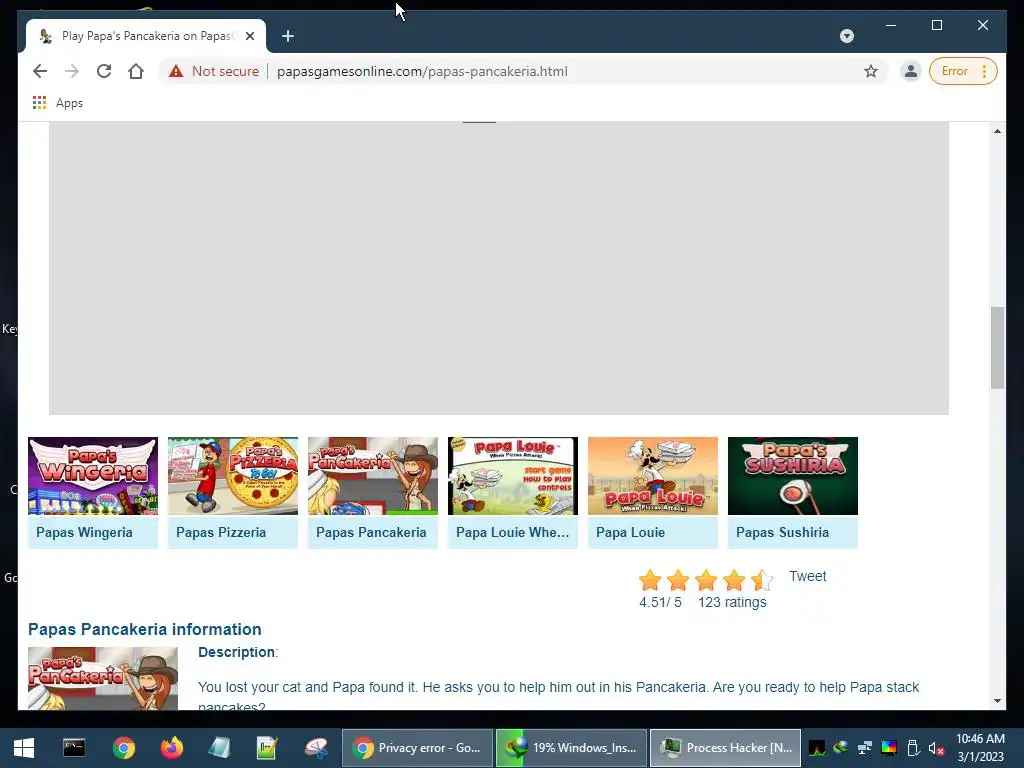Screen dimensions: 1024x768
Task: Click the muted volume tray icon
Action: (936, 748)
